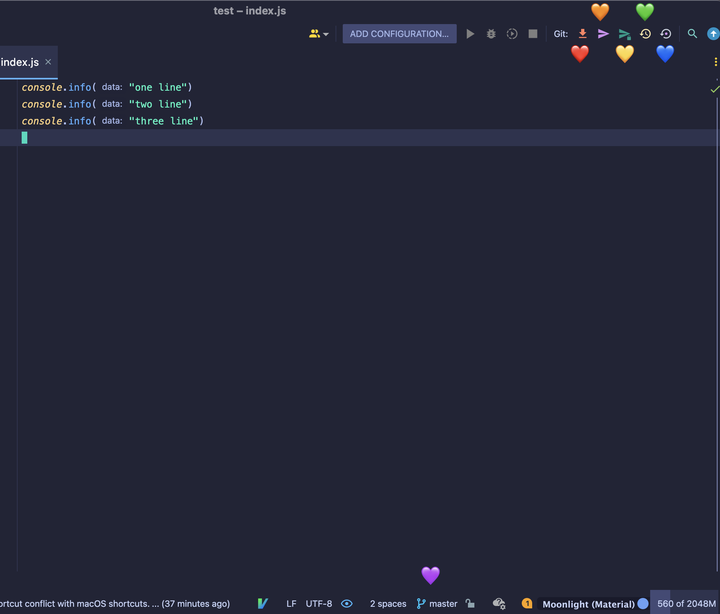Click the ADD CONFIGURATION button
720x614 pixels.
399,34
